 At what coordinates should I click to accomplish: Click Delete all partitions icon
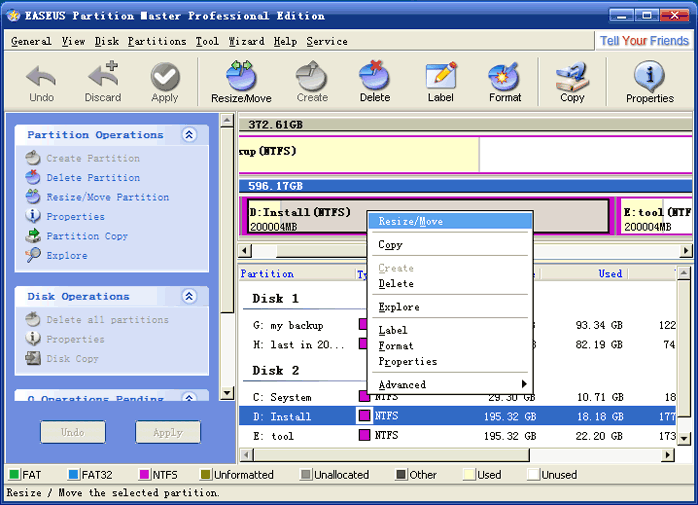pyautogui.click(x=33, y=319)
